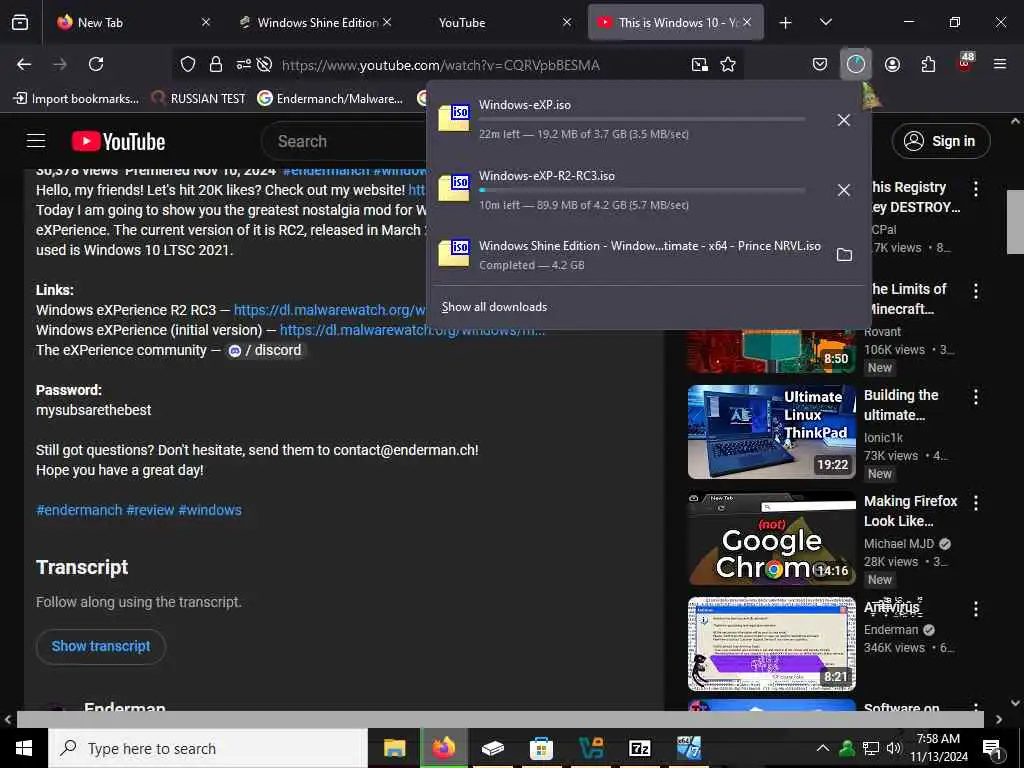Open Firefox account icon
Image resolution: width=1024 pixels, height=768 pixels.
point(892,64)
